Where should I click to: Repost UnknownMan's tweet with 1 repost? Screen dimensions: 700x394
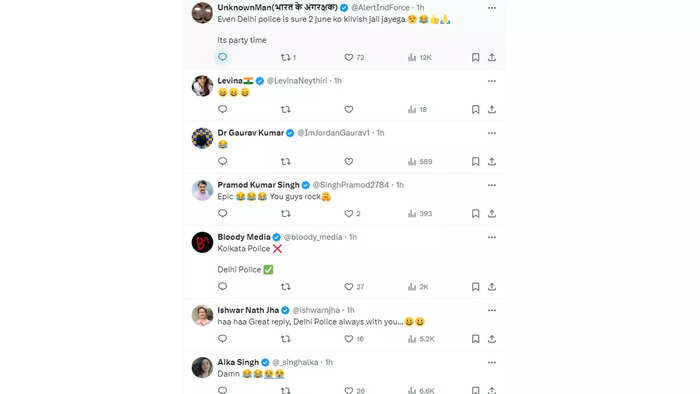pos(288,57)
